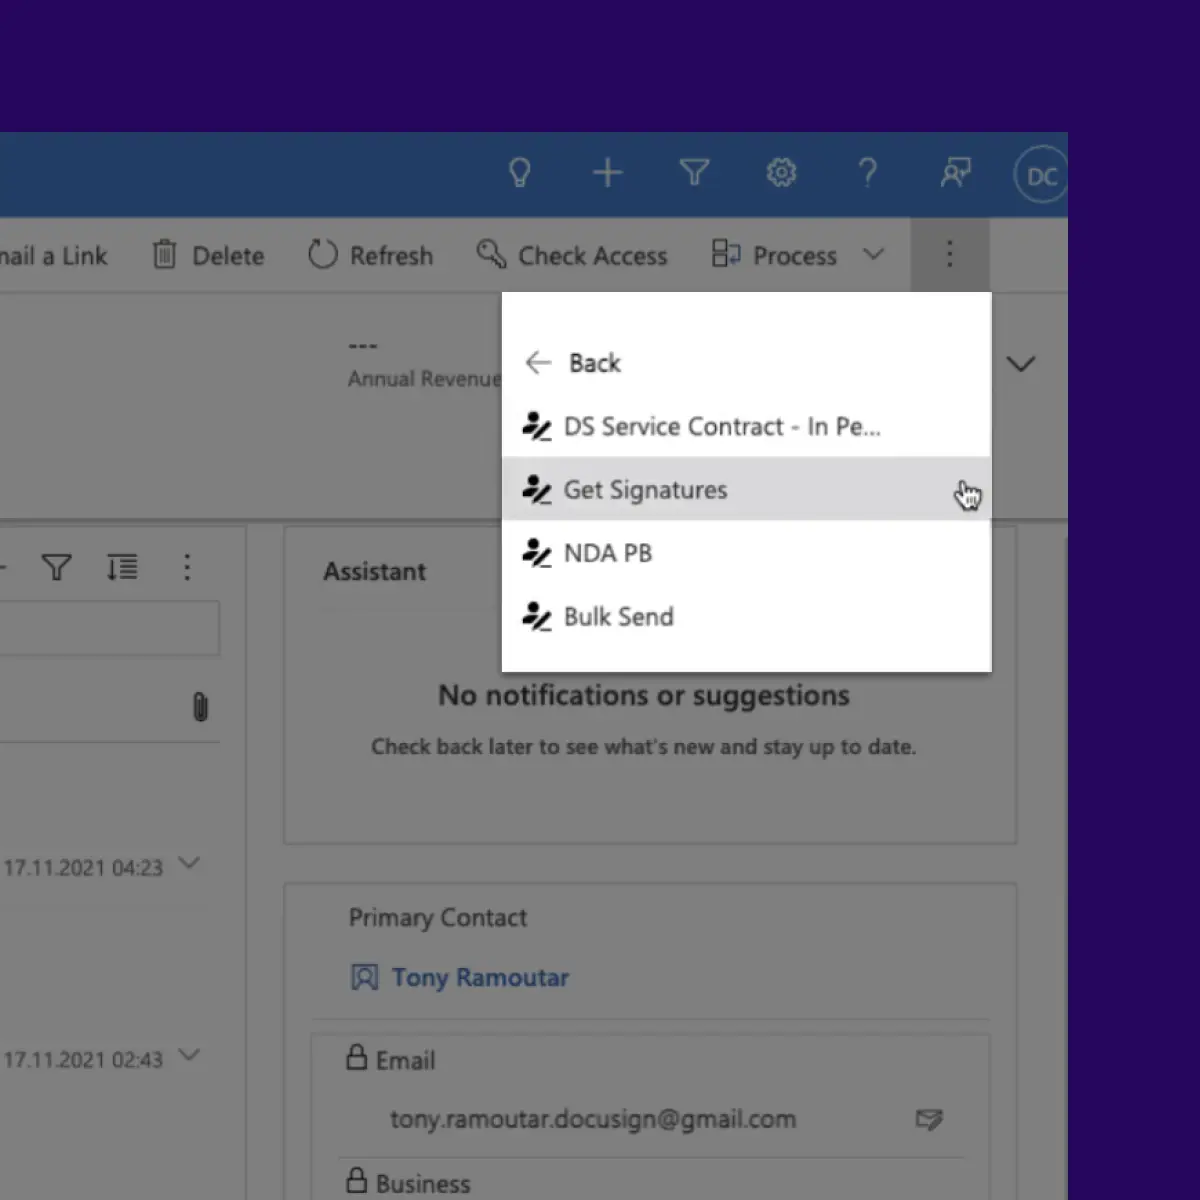The image size is (1200, 1200).
Task: Click Email a Link command
Action: (x=53, y=256)
